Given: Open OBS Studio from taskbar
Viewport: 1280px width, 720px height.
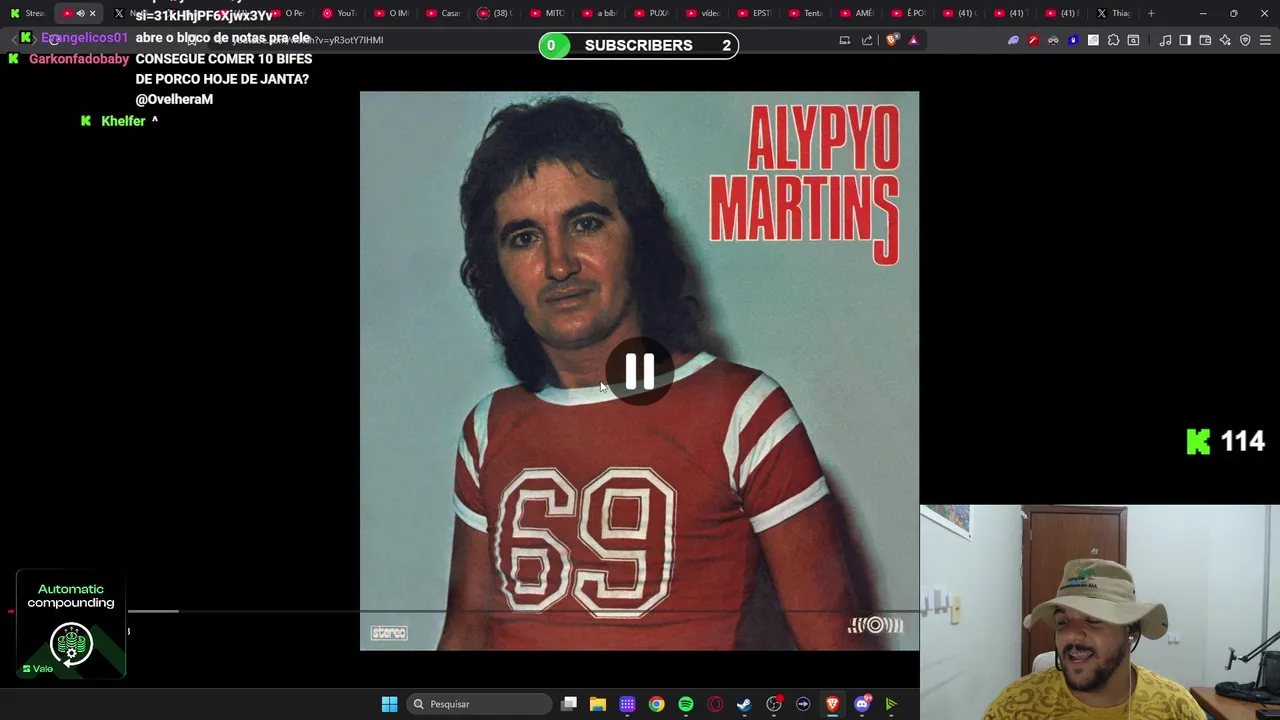Looking at the screenshot, I should [x=774, y=704].
